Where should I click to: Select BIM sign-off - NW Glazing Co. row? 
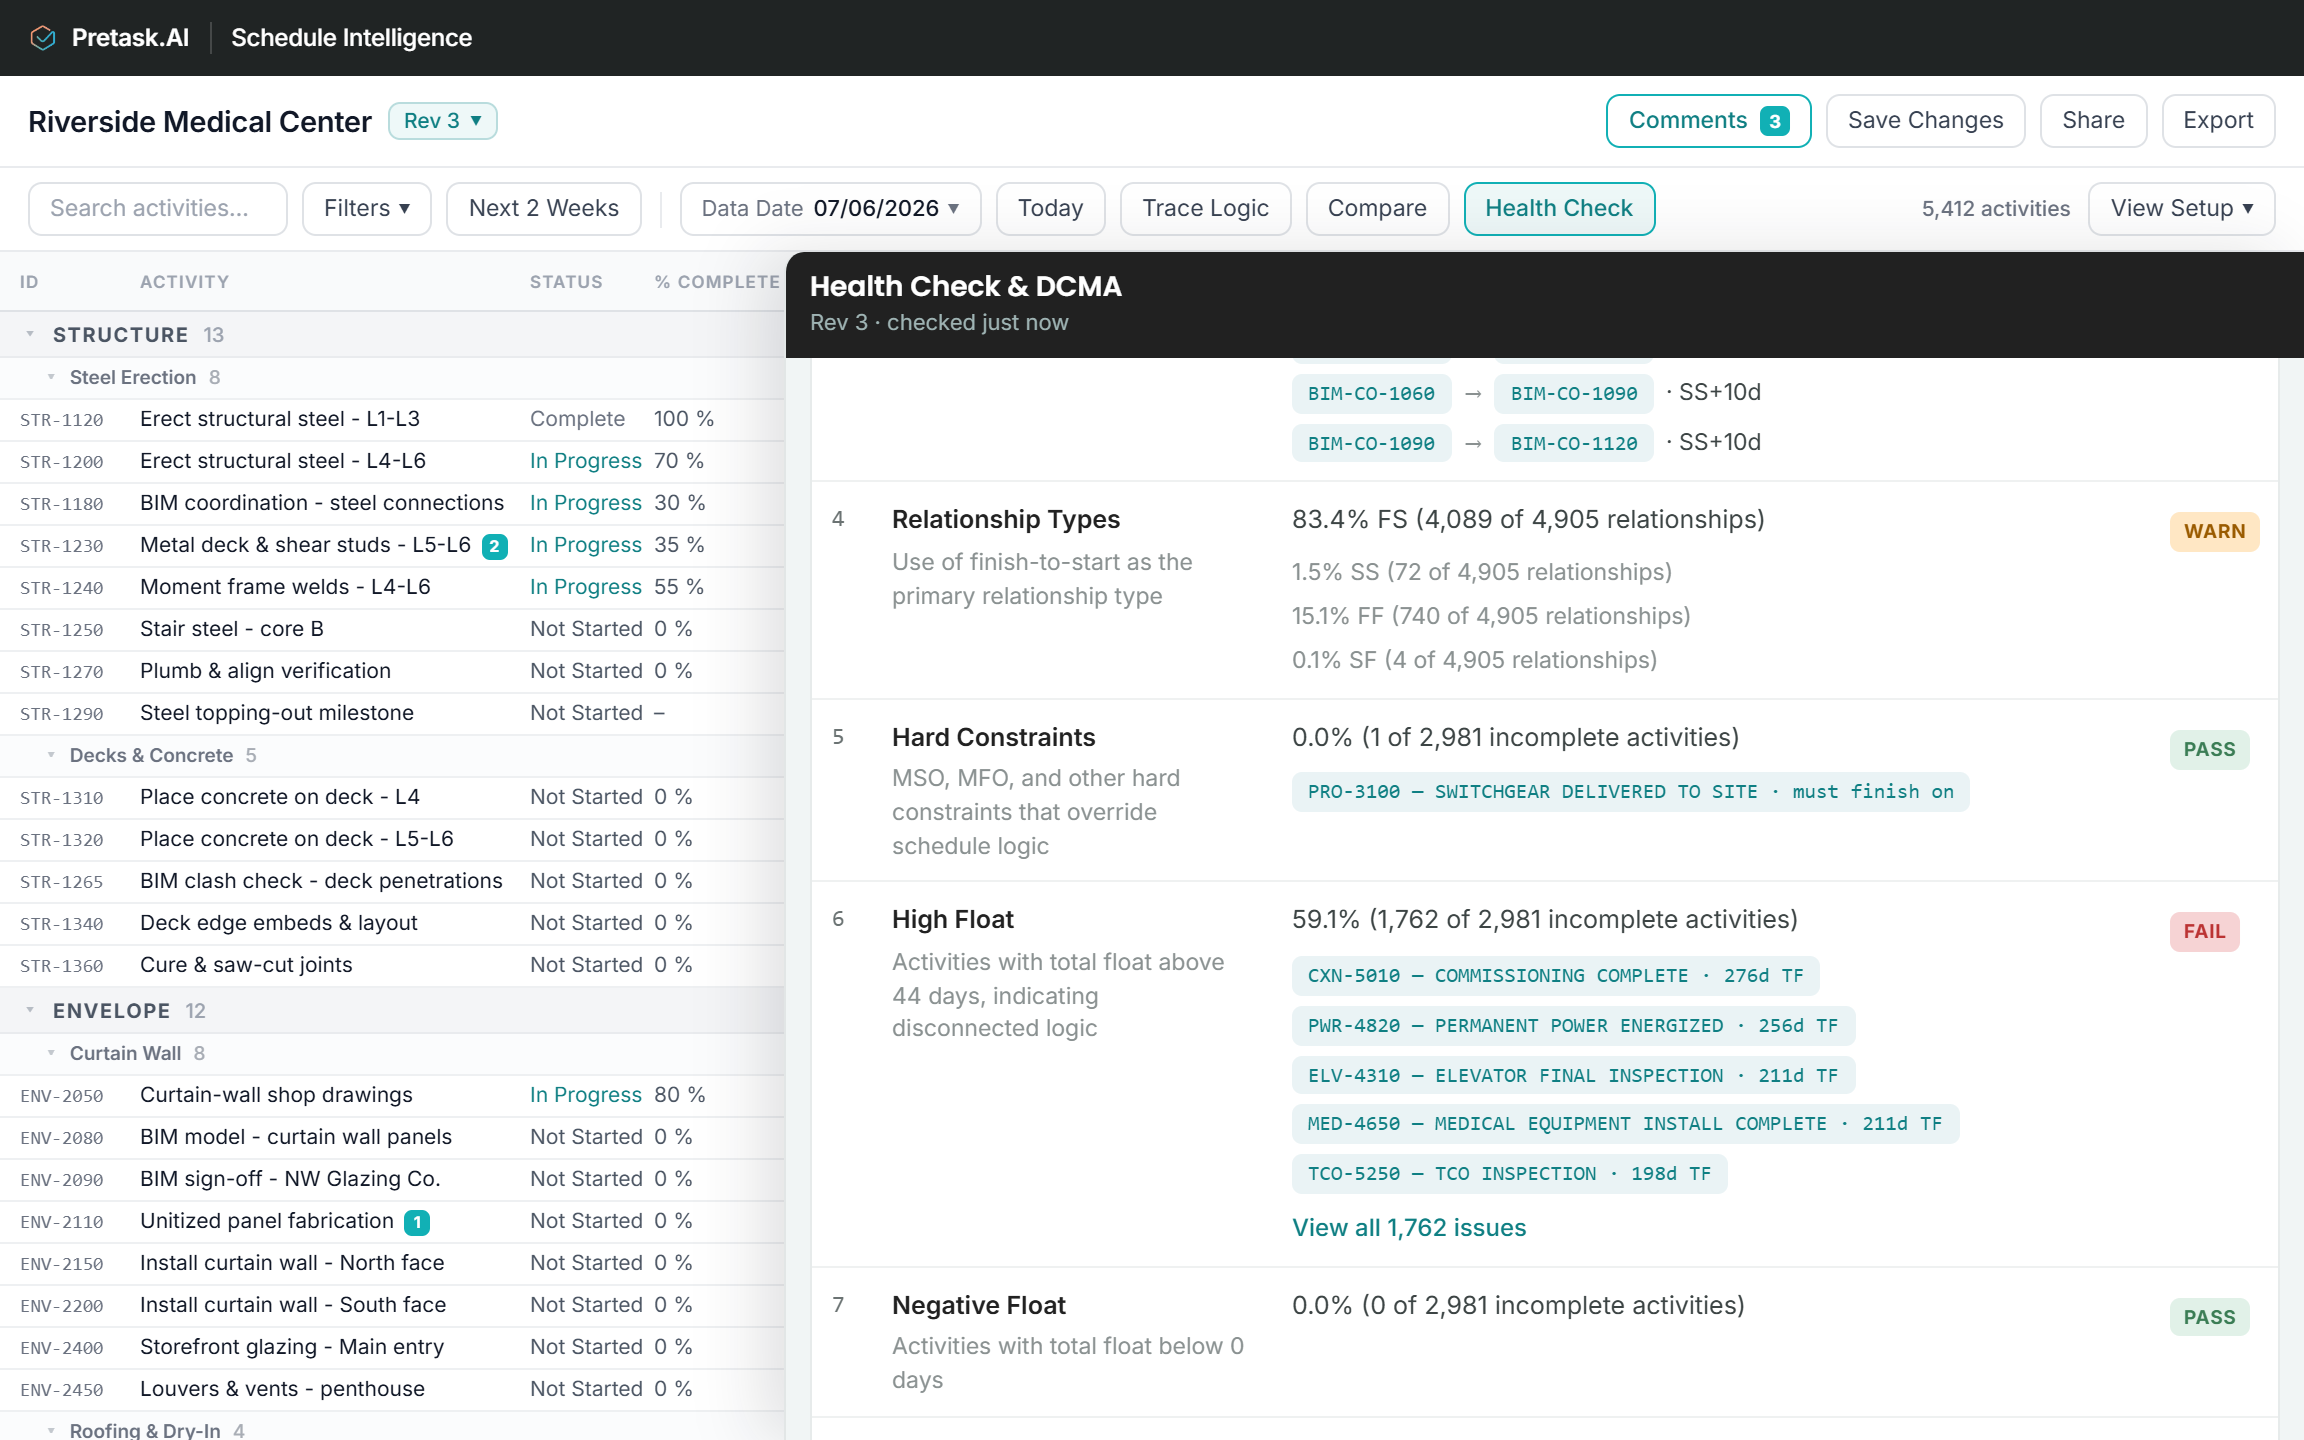pos(392,1179)
